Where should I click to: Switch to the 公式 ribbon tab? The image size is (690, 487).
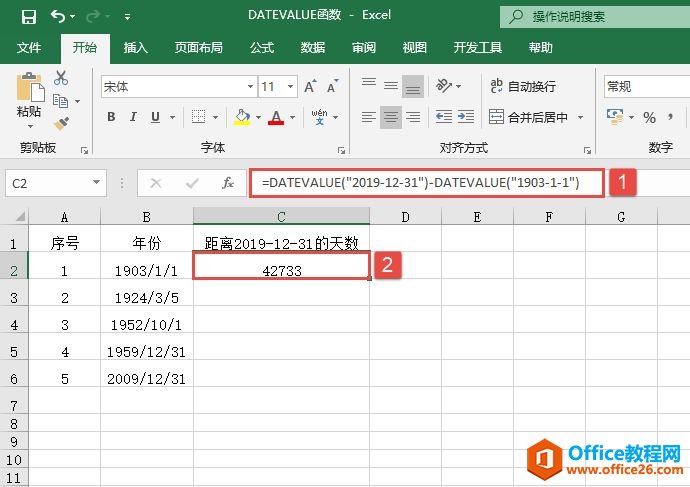(262, 48)
